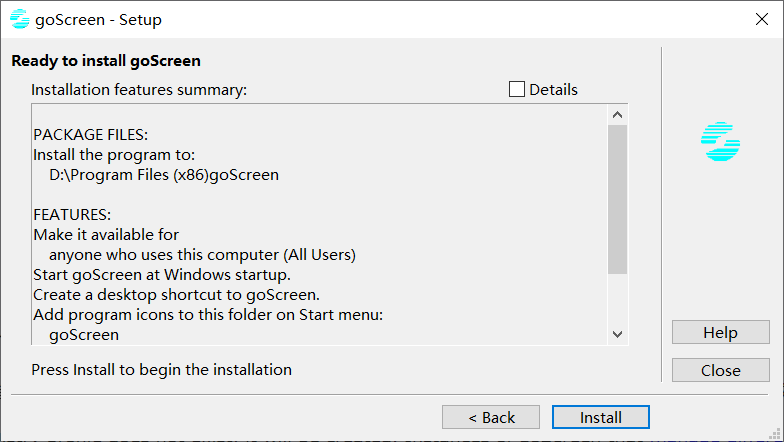This screenshot has height=442, width=784.
Task: Click the 'Add program icons to this folder' line
Action: (x=208, y=315)
